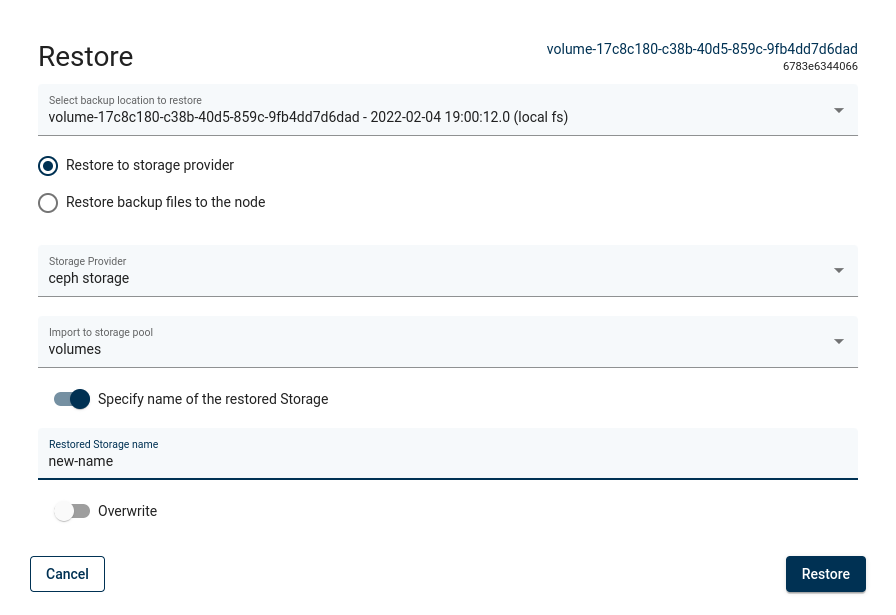Open the Select backup location to restore field
Viewport: 896px width, 615px height.
click(x=430, y=110)
